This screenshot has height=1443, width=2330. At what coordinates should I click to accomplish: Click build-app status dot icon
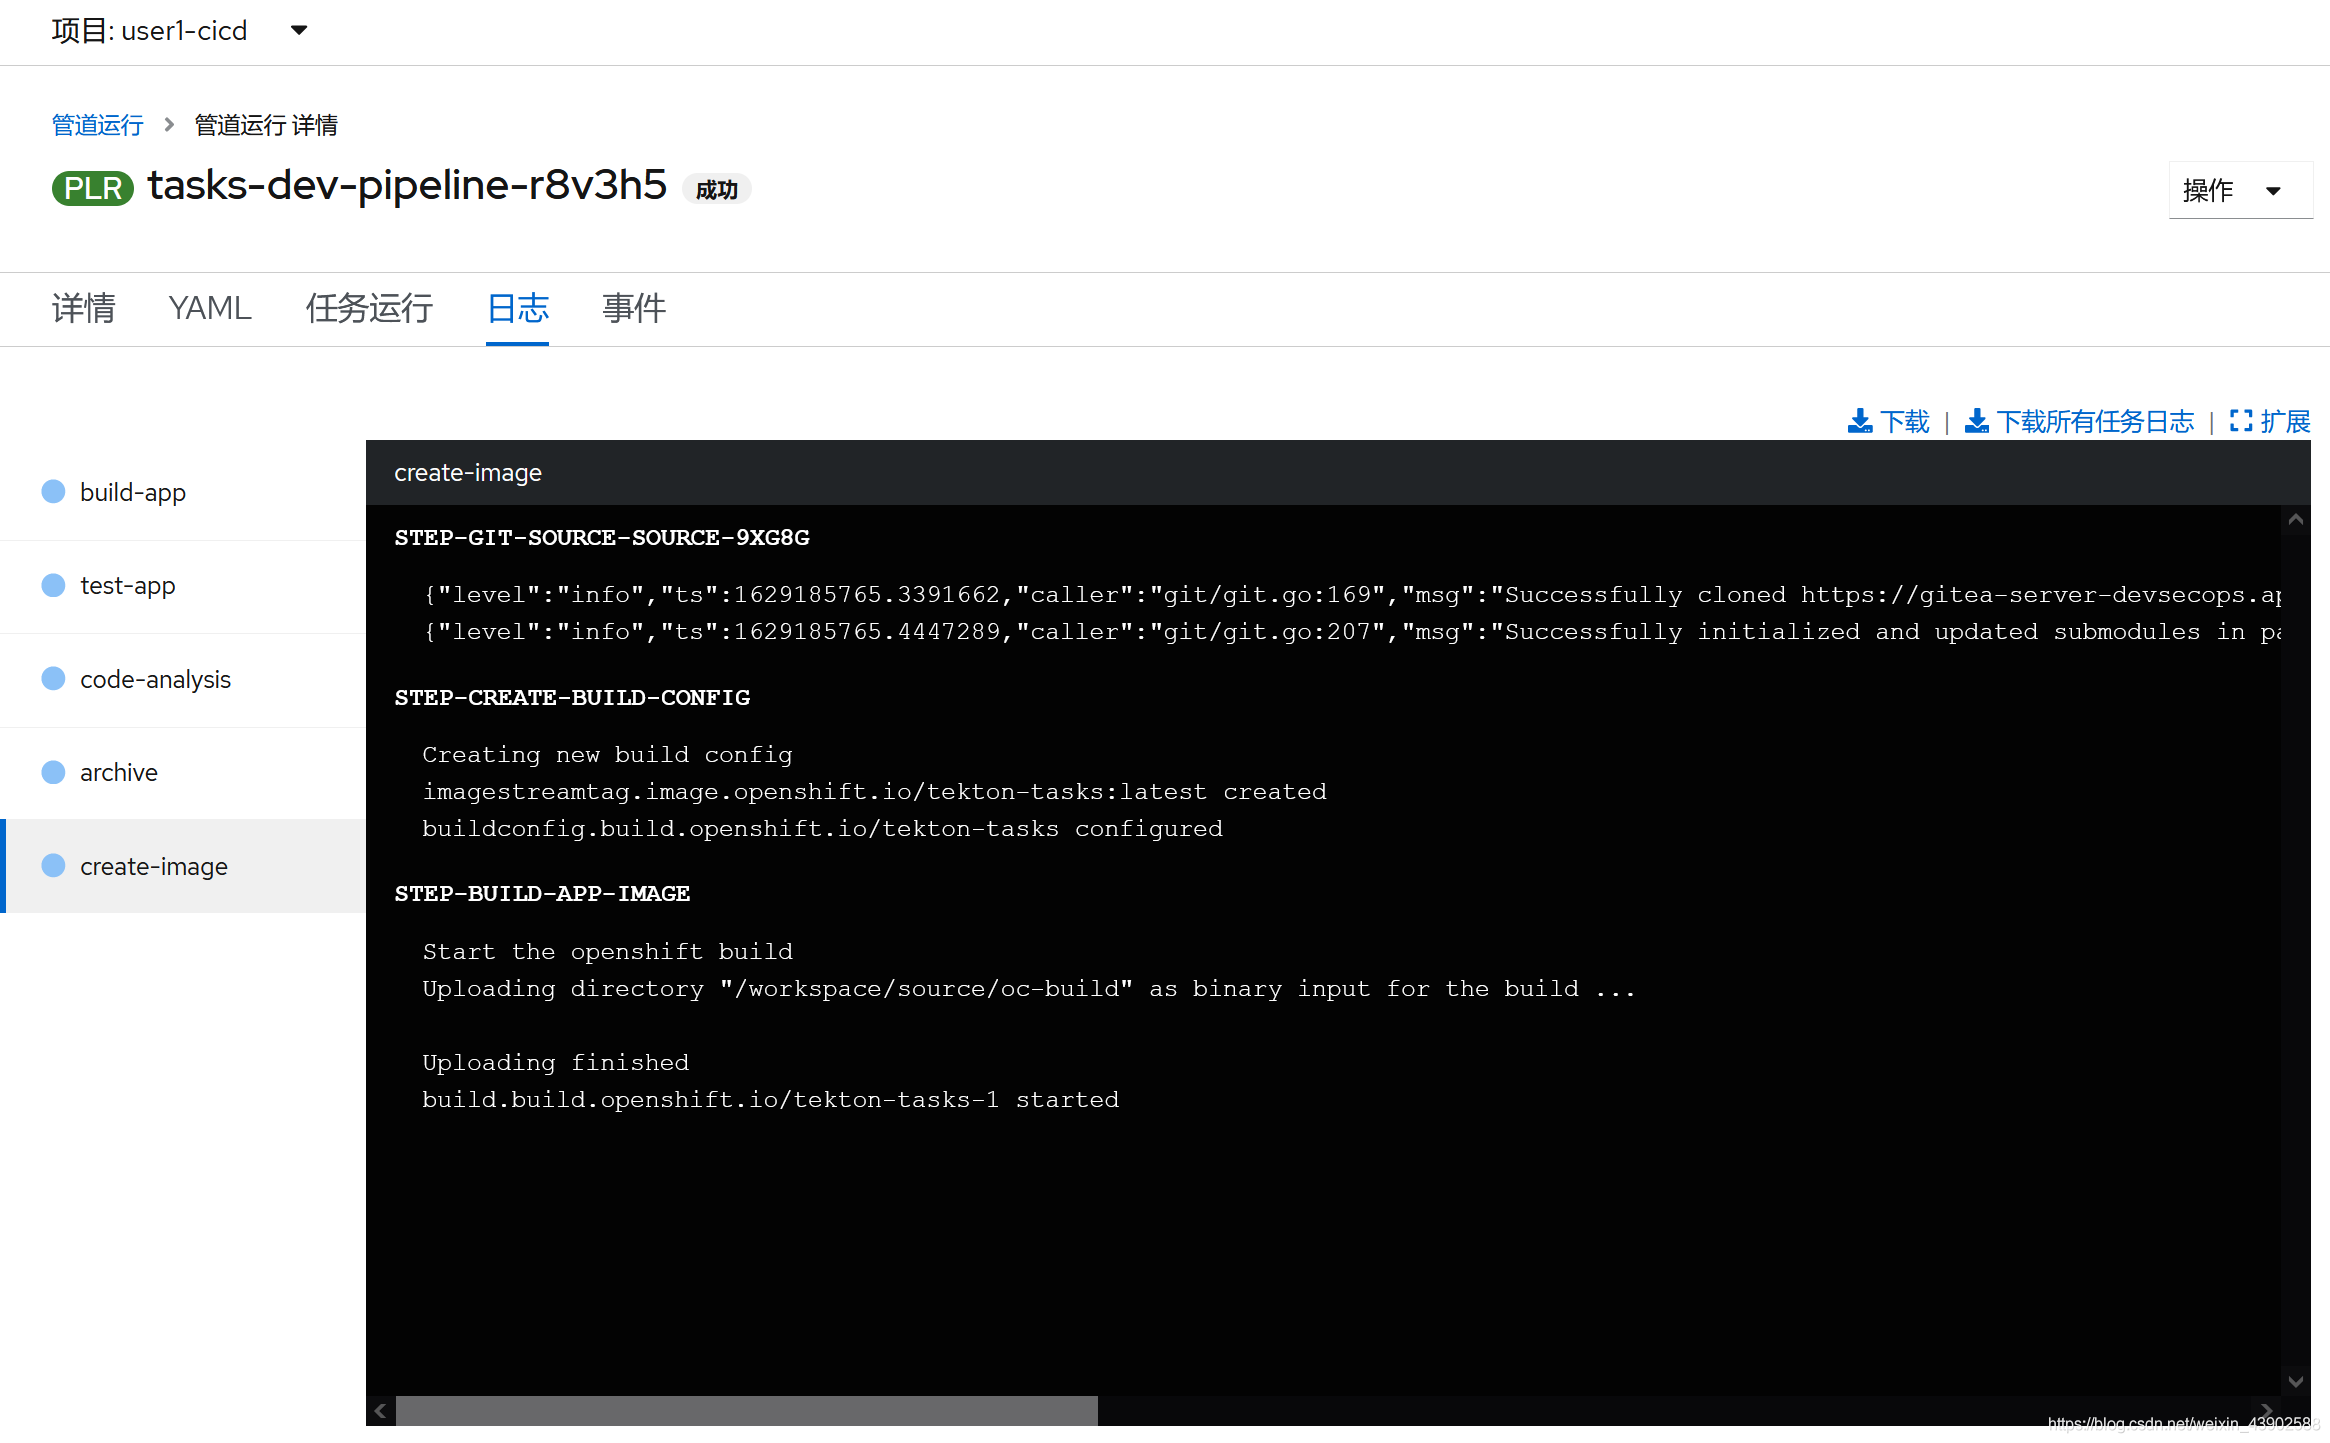click(x=53, y=492)
